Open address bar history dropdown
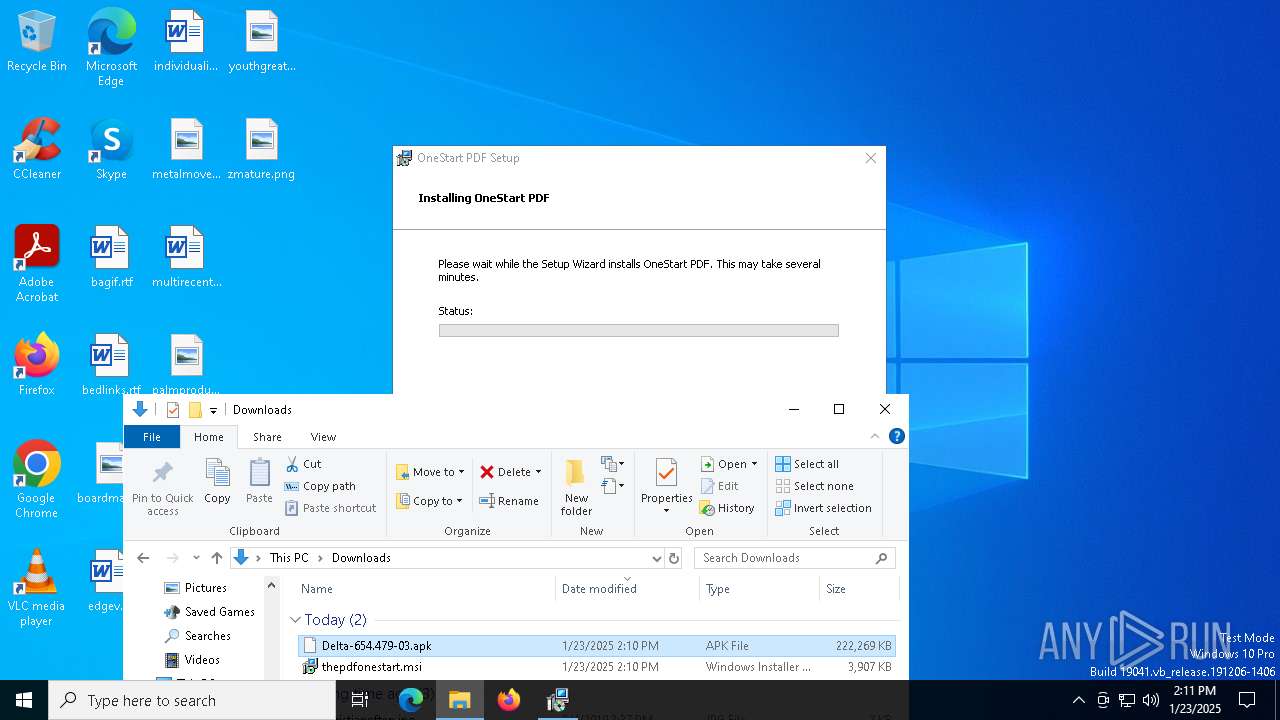The image size is (1280, 720). pos(656,558)
